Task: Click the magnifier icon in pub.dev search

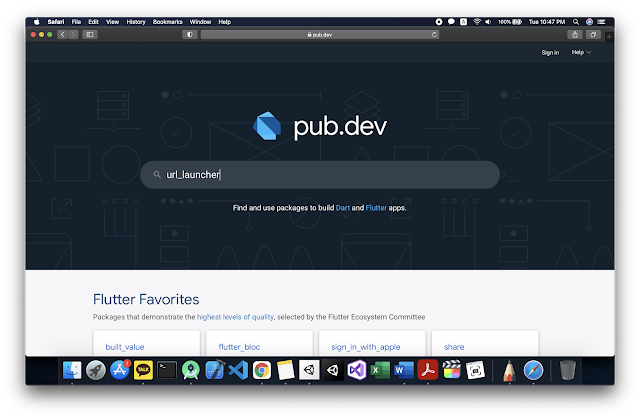Action: pos(157,175)
